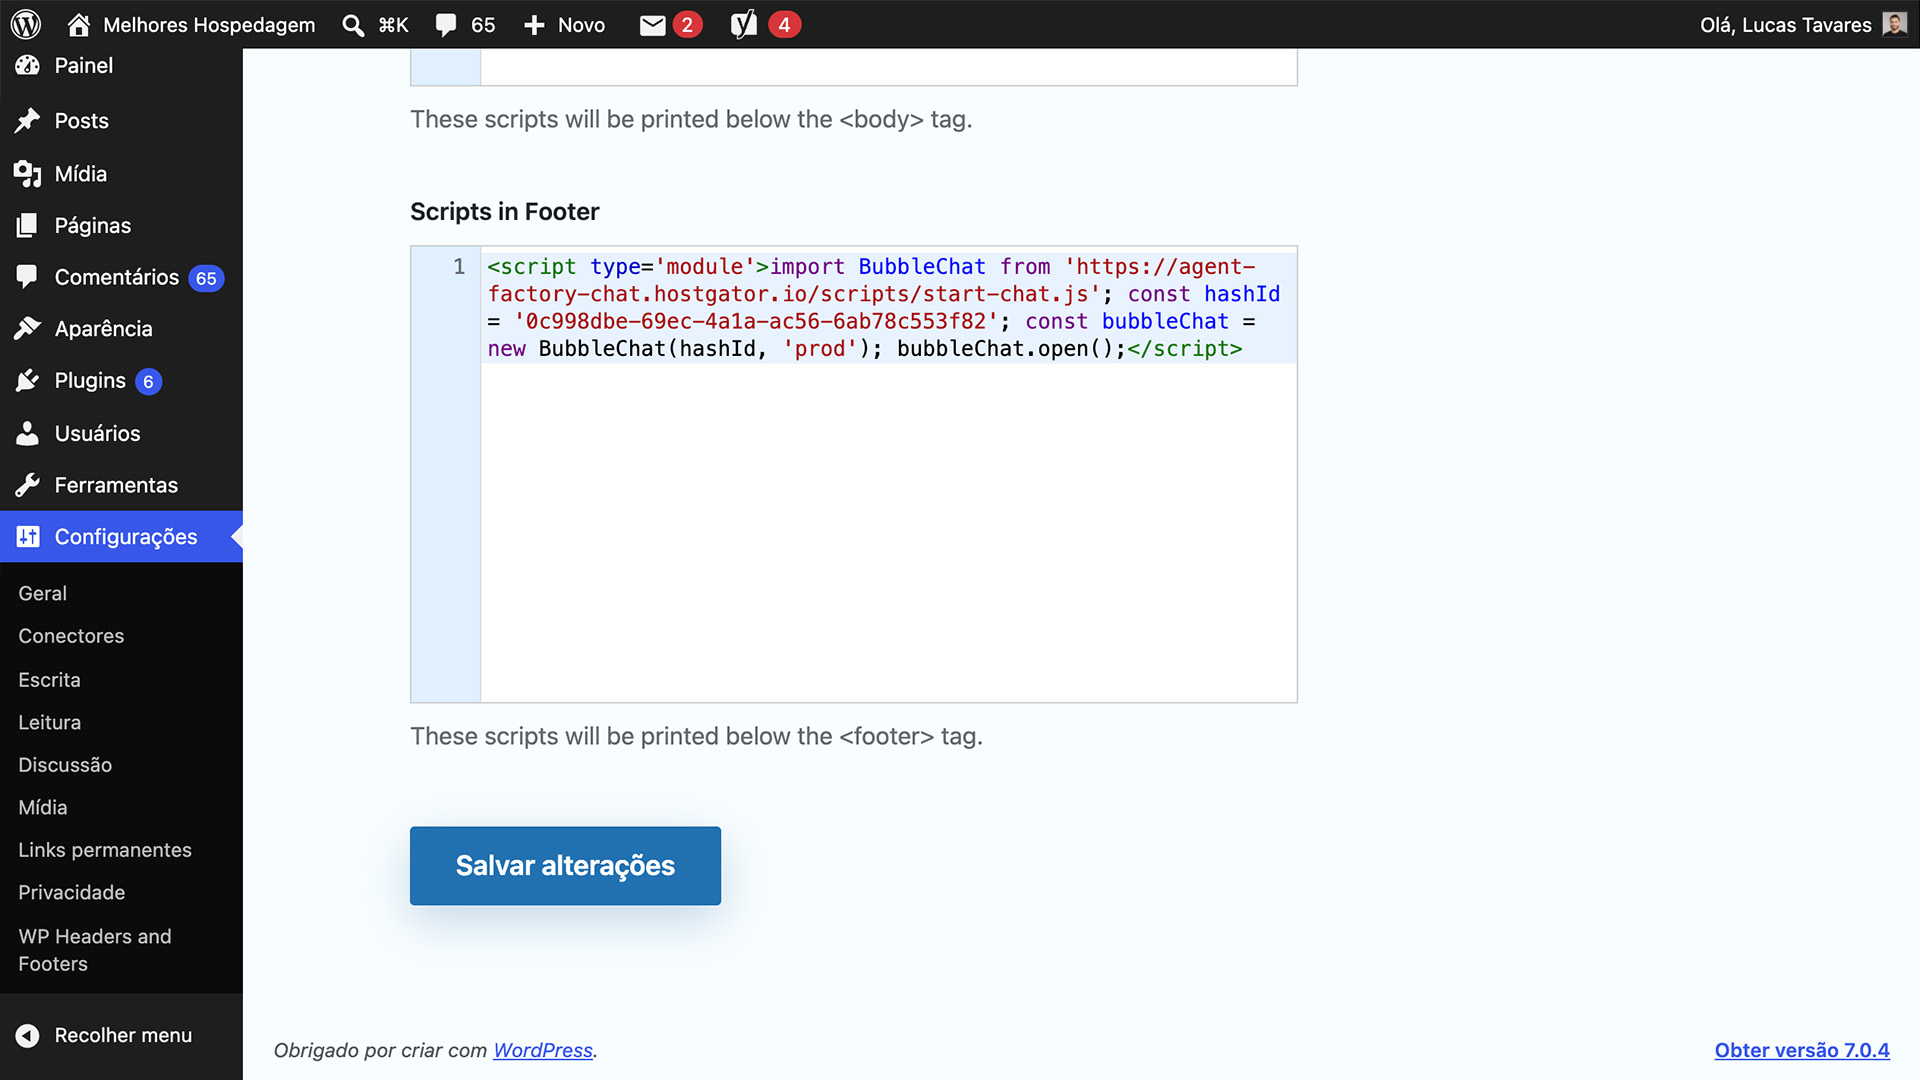
Task: Click the Scripts in Footer heading
Action: point(504,212)
